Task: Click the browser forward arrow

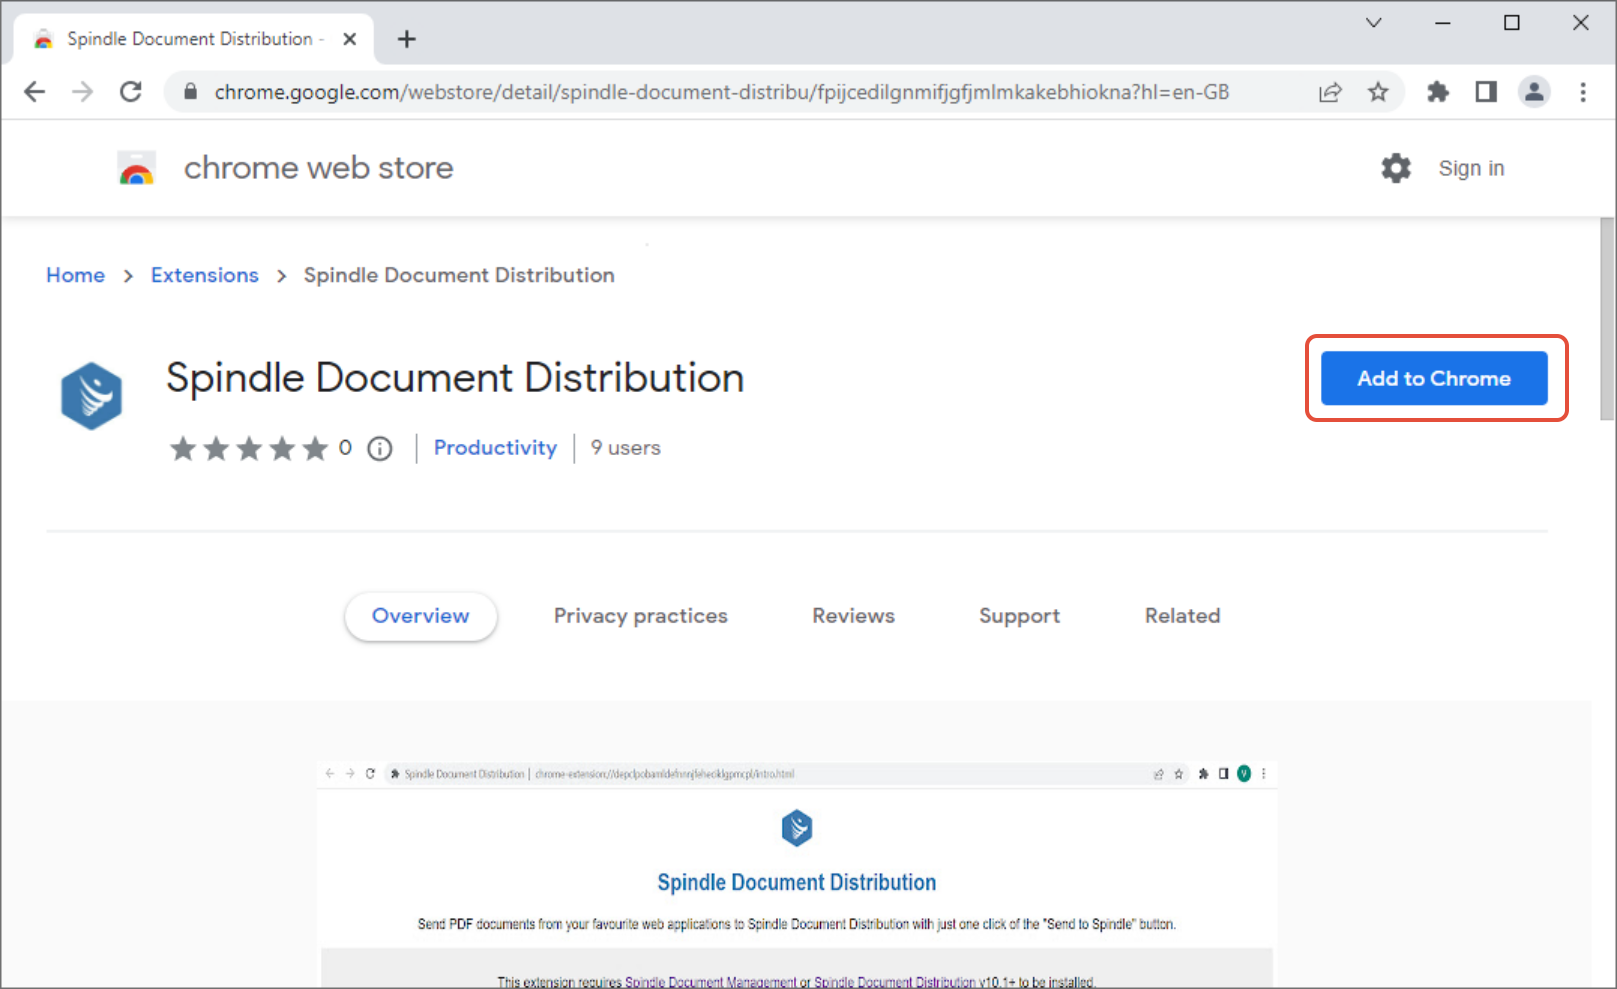Action: click(83, 92)
